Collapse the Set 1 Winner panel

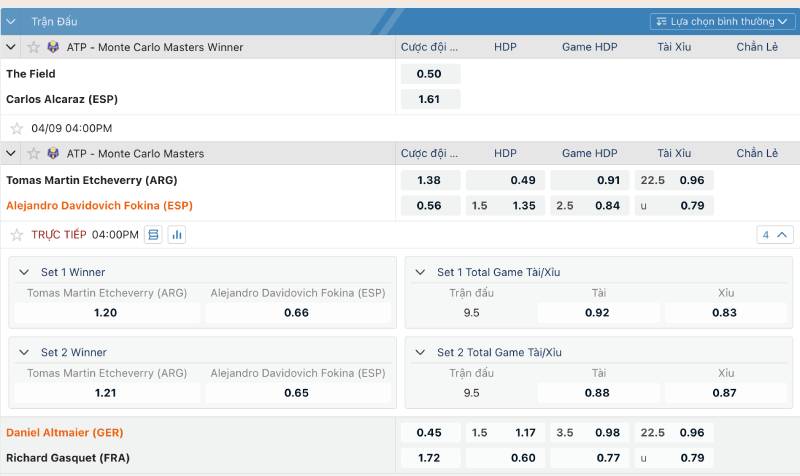coord(24,272)
